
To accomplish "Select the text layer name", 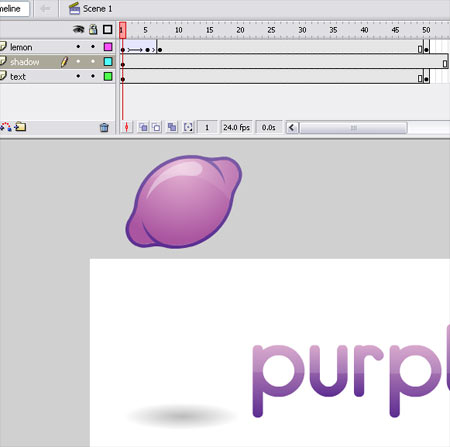I will 18,77.
